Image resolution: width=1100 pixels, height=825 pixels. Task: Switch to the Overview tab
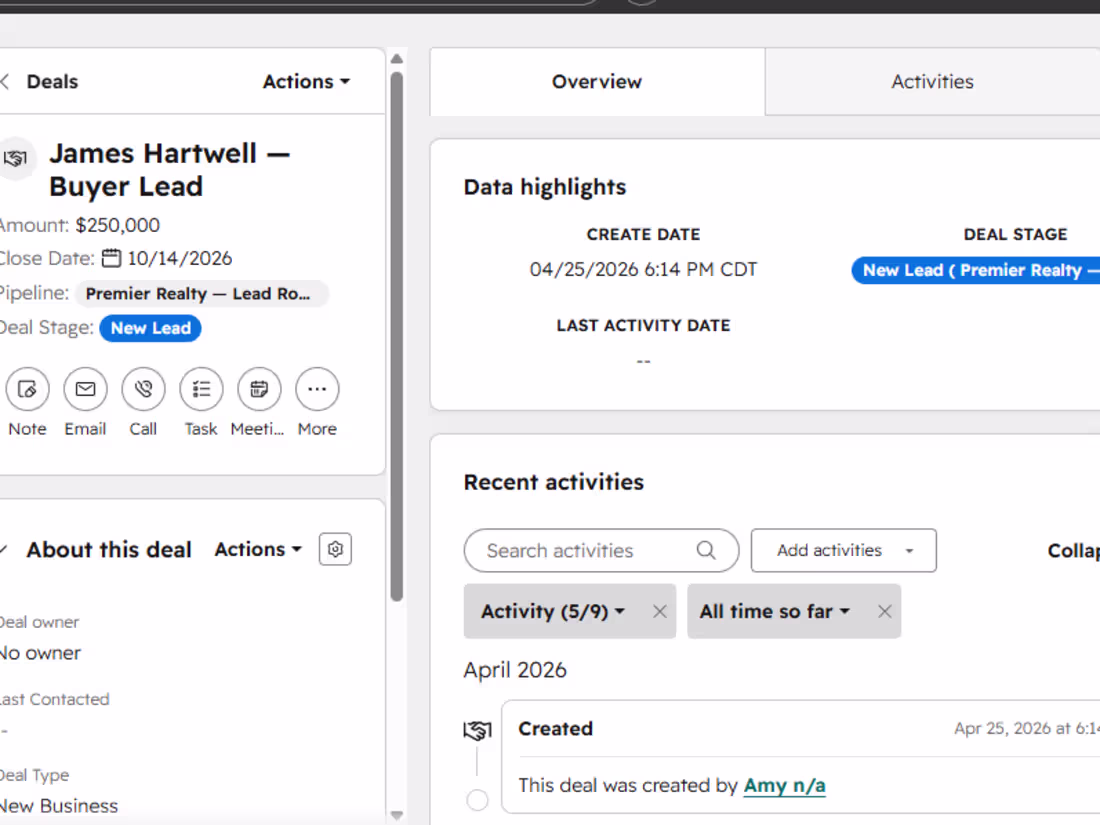point(597,81)
